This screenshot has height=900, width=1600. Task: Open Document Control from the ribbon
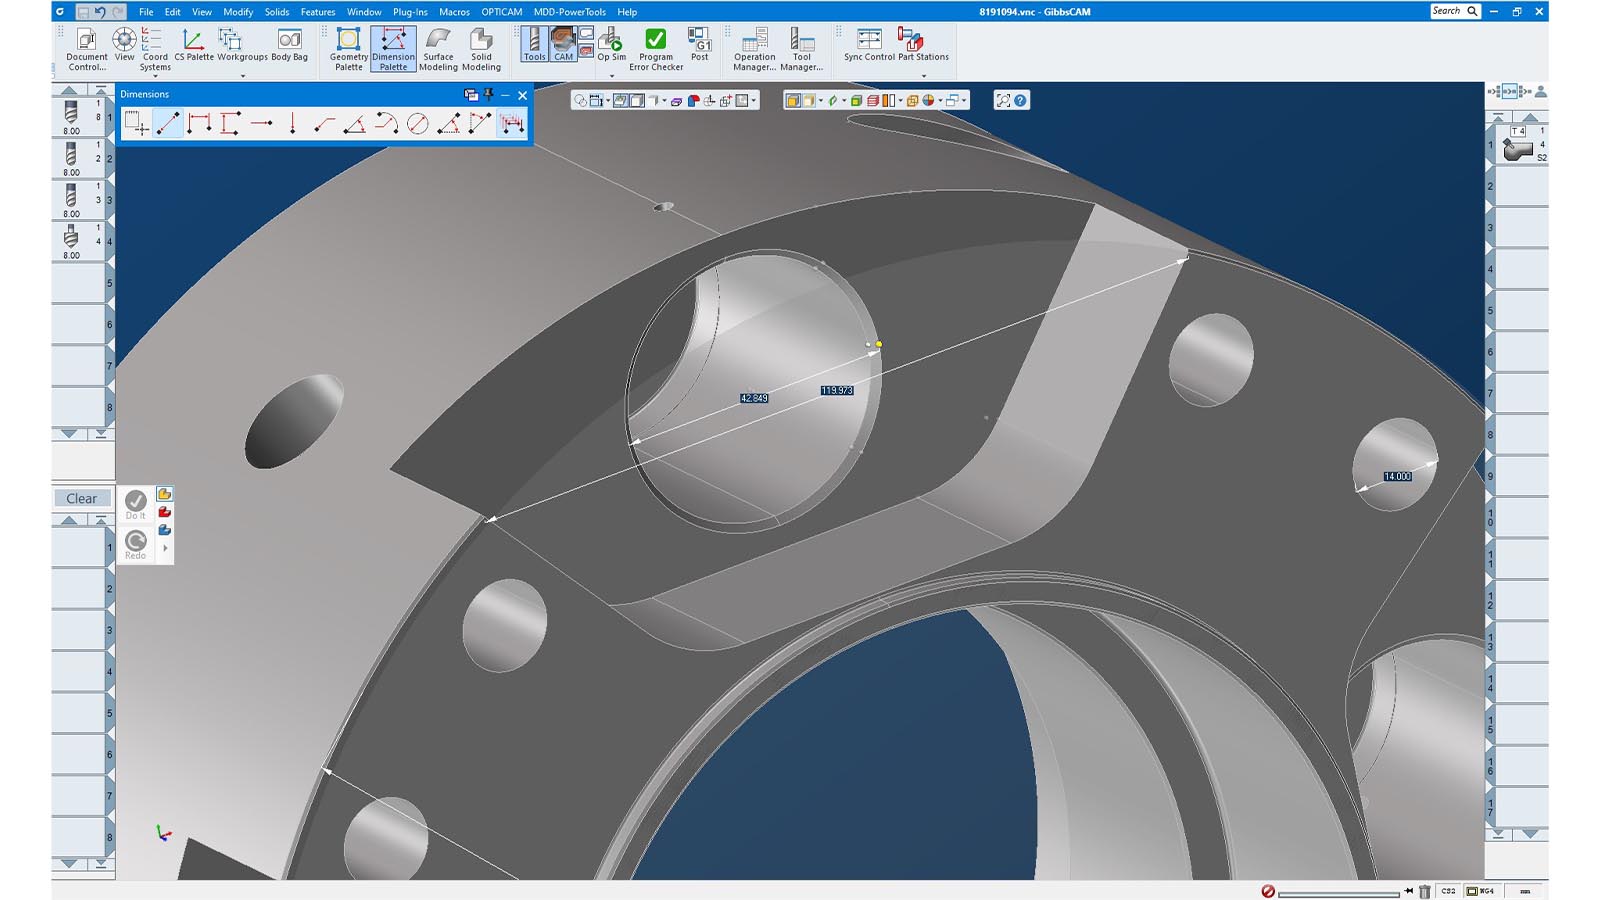point(86,49)
